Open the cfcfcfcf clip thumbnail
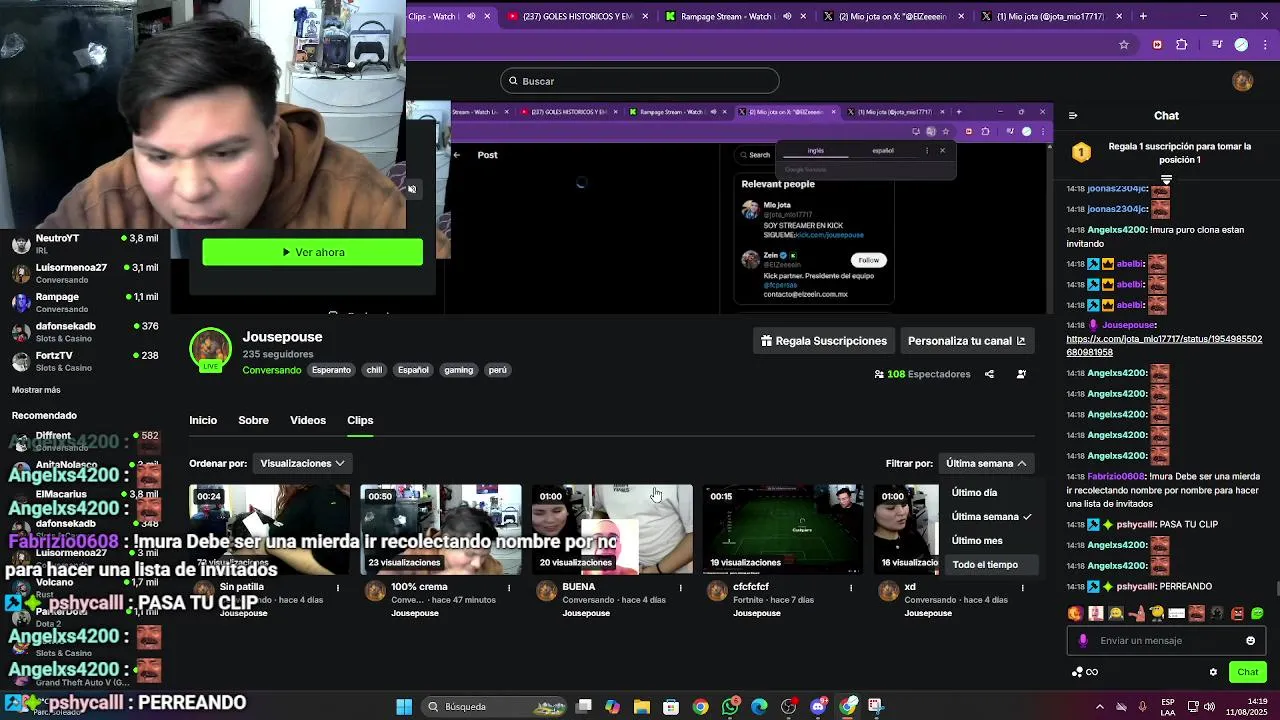Viewport: 1280px width, 720px height. [783, 529]
